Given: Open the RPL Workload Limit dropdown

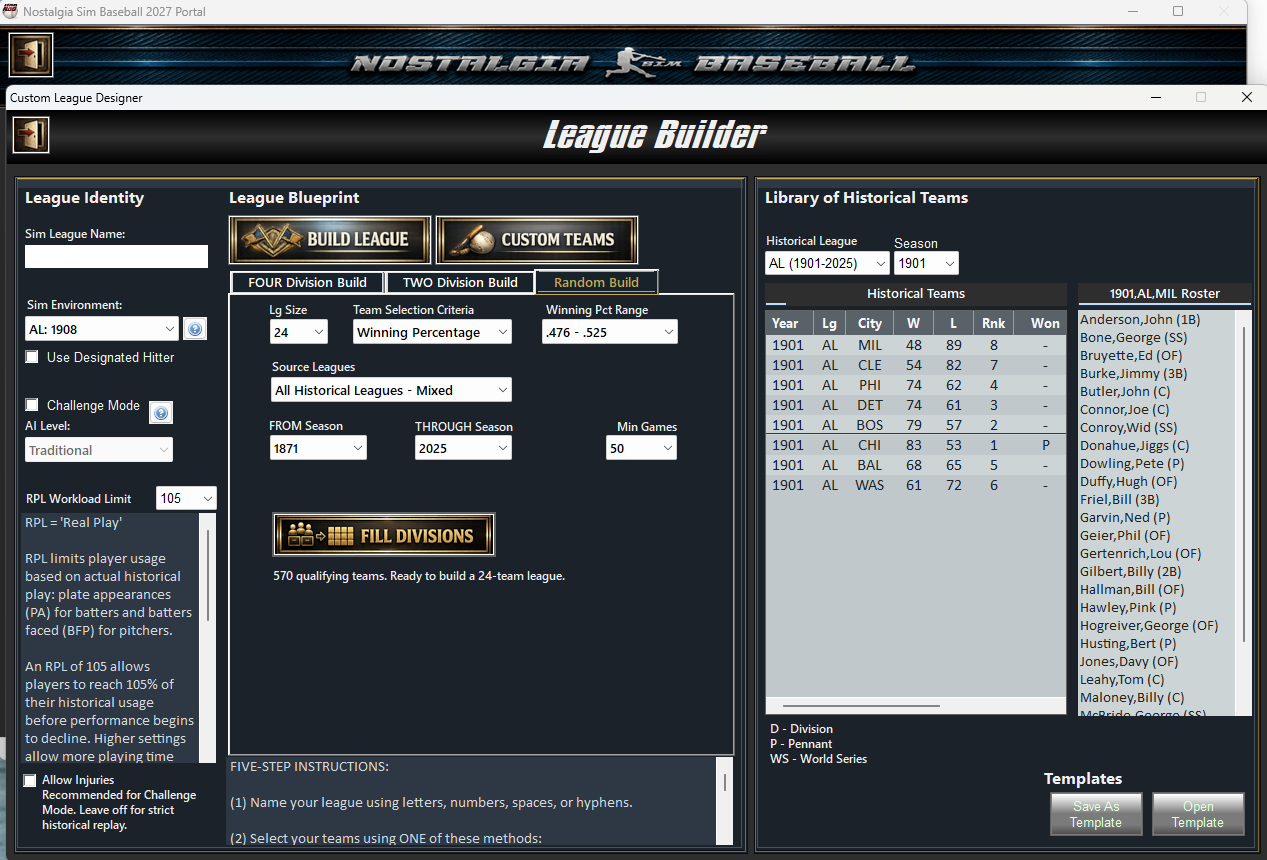Looking at the screenshot, I should [x=186, y=498].
